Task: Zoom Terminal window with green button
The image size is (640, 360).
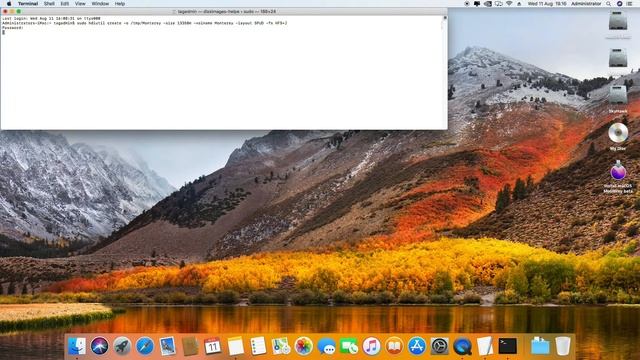Action: pyautogui.click(x=18, y=11)
